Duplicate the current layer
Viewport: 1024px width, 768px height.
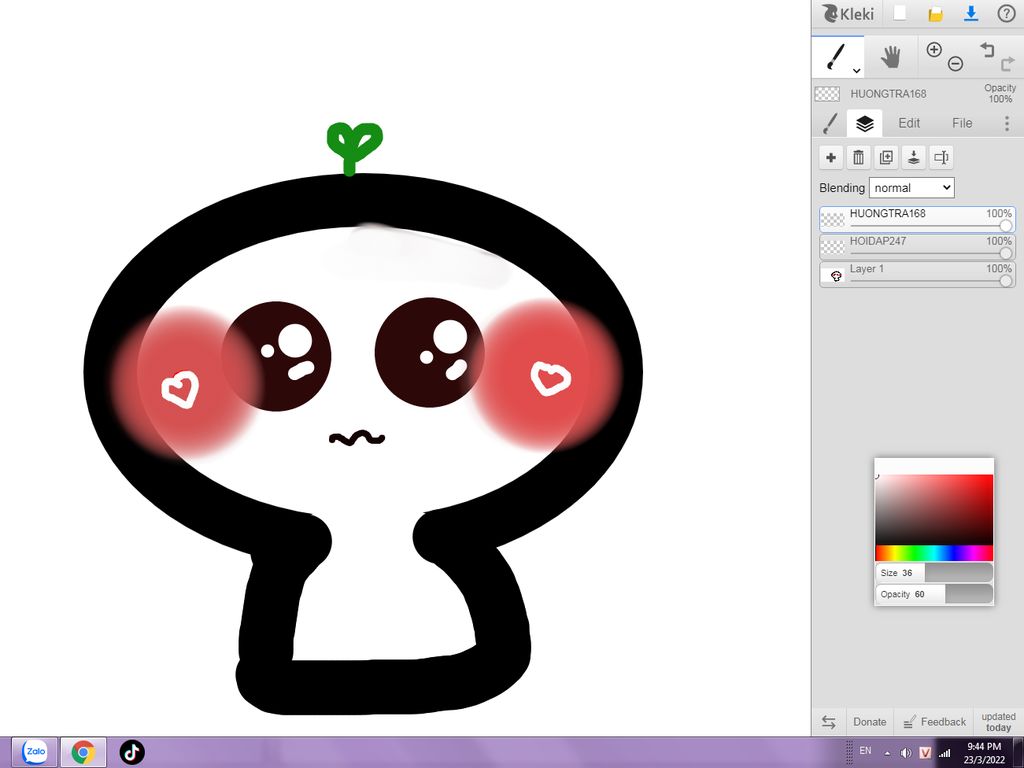886,157
